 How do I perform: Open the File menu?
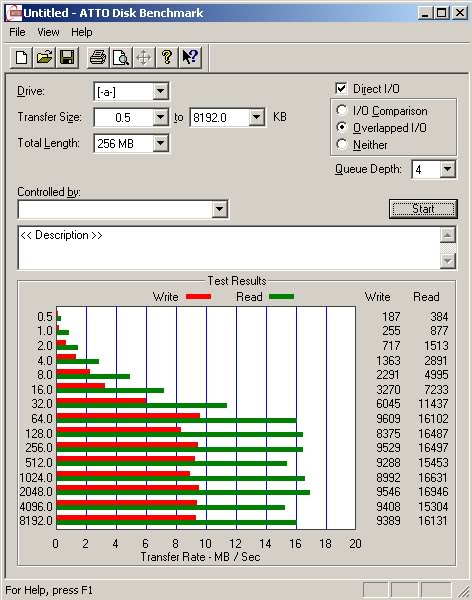pos(17,32)
